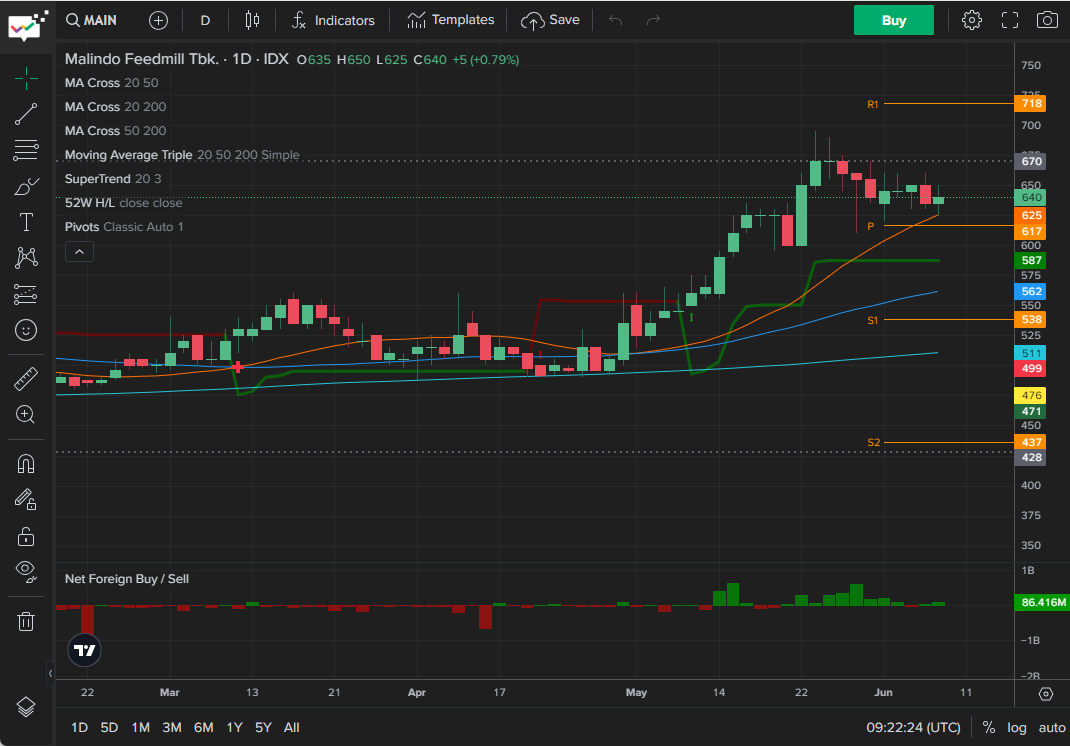Open the emoji icons tool
Viewport: 1070px width, 746px height.
(26, 329)
